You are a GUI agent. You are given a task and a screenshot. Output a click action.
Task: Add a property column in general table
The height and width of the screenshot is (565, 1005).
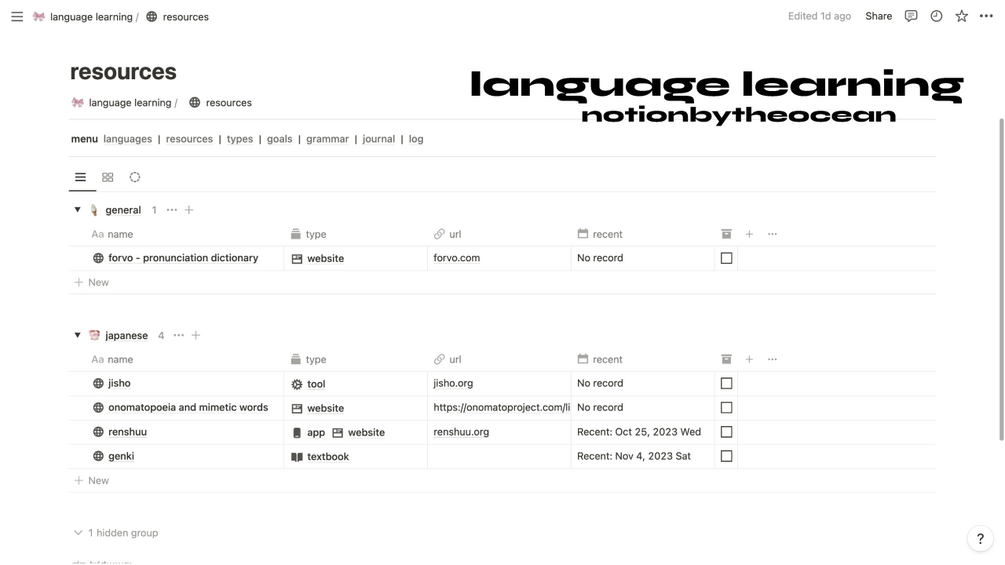pos(749,234)
